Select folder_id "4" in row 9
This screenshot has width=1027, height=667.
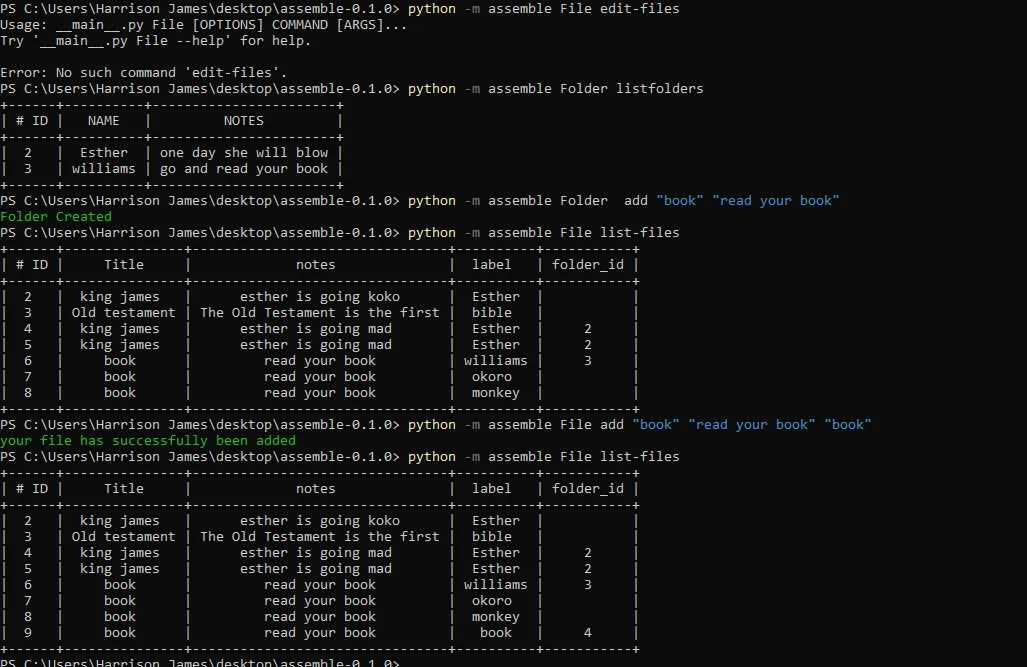(x=588, y=633)
